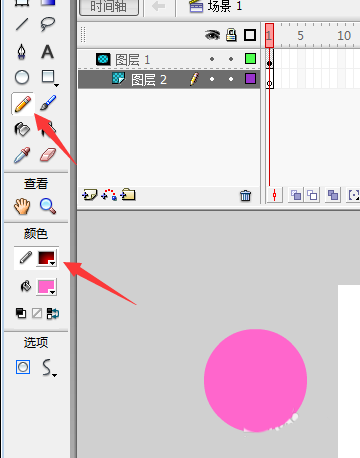This screenshot has width=360, height=458.
Task: Click the pink circle on stage
Action: [255, 380]
